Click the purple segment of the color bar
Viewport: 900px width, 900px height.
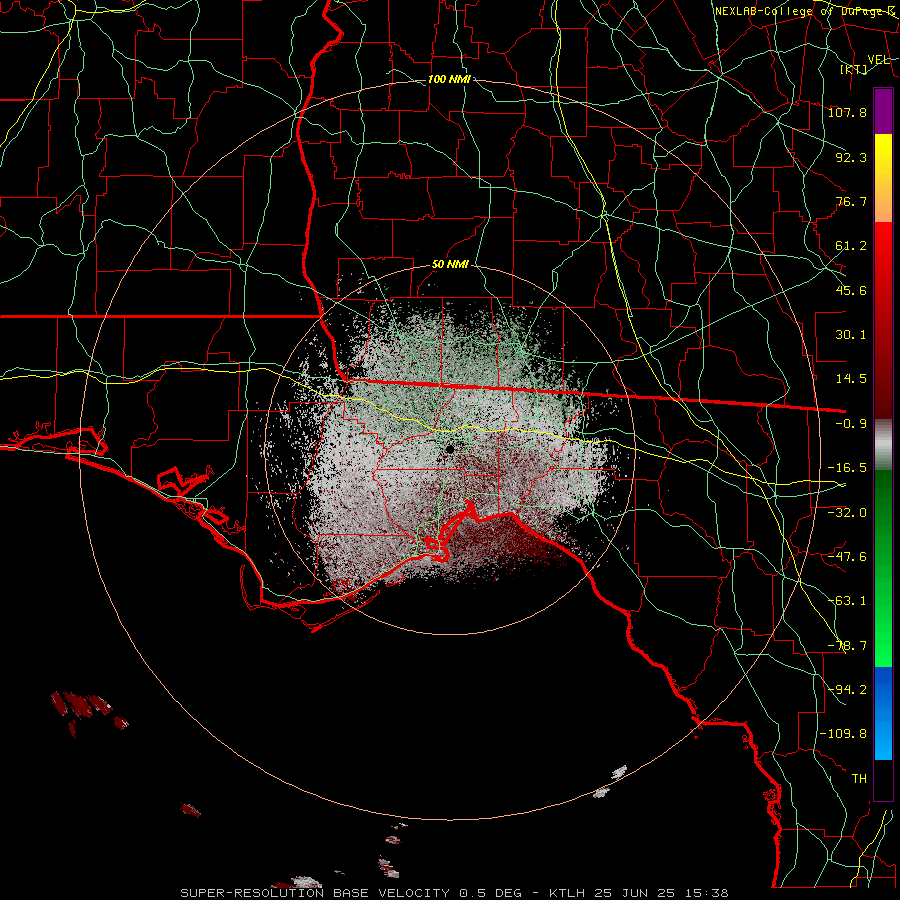tap(883, 111)
